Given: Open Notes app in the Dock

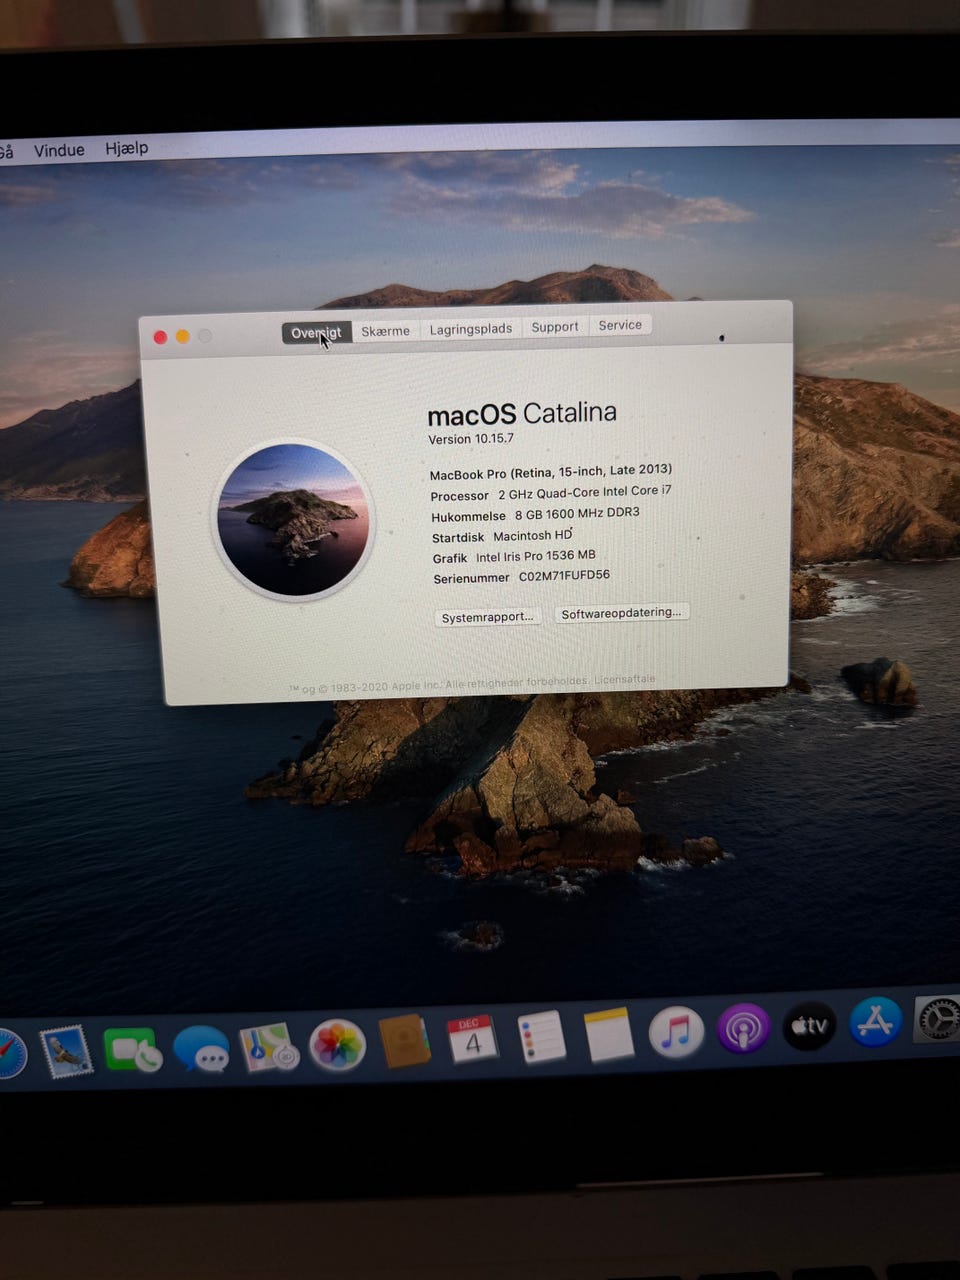Looking at the screenshot, I should (x=609, y=1035).
